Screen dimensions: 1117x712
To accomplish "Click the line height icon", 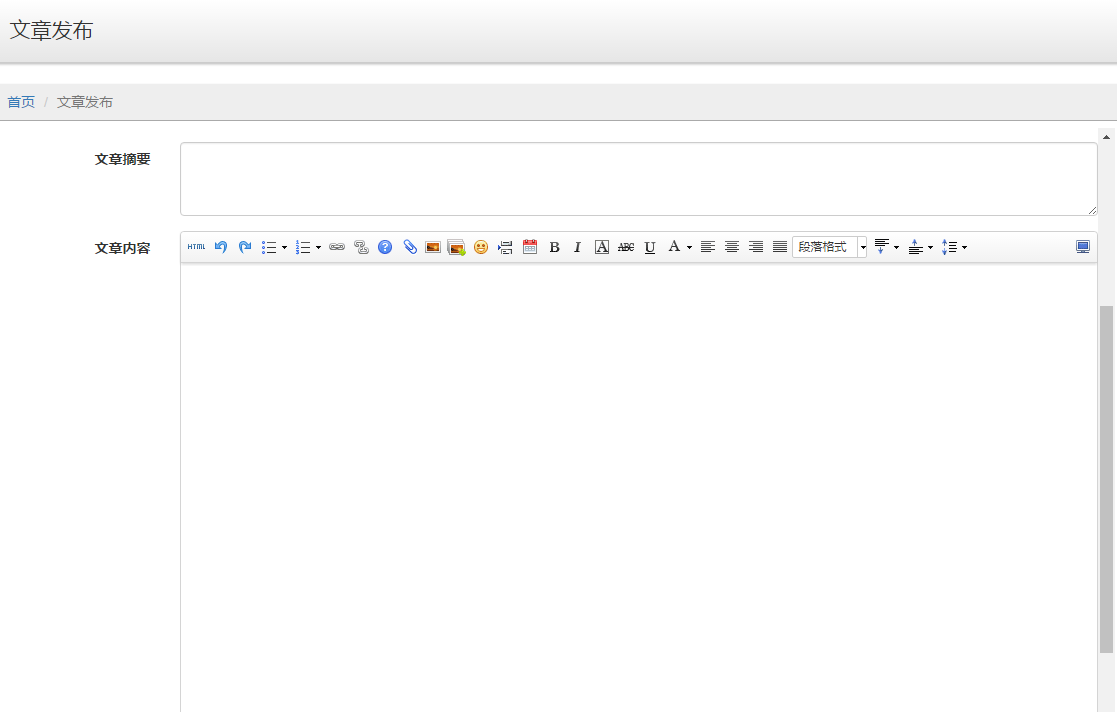I will [950, 247].
